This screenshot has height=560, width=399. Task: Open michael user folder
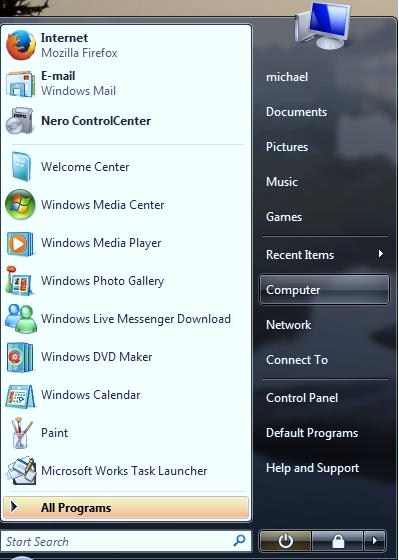[x=287, y=77]
